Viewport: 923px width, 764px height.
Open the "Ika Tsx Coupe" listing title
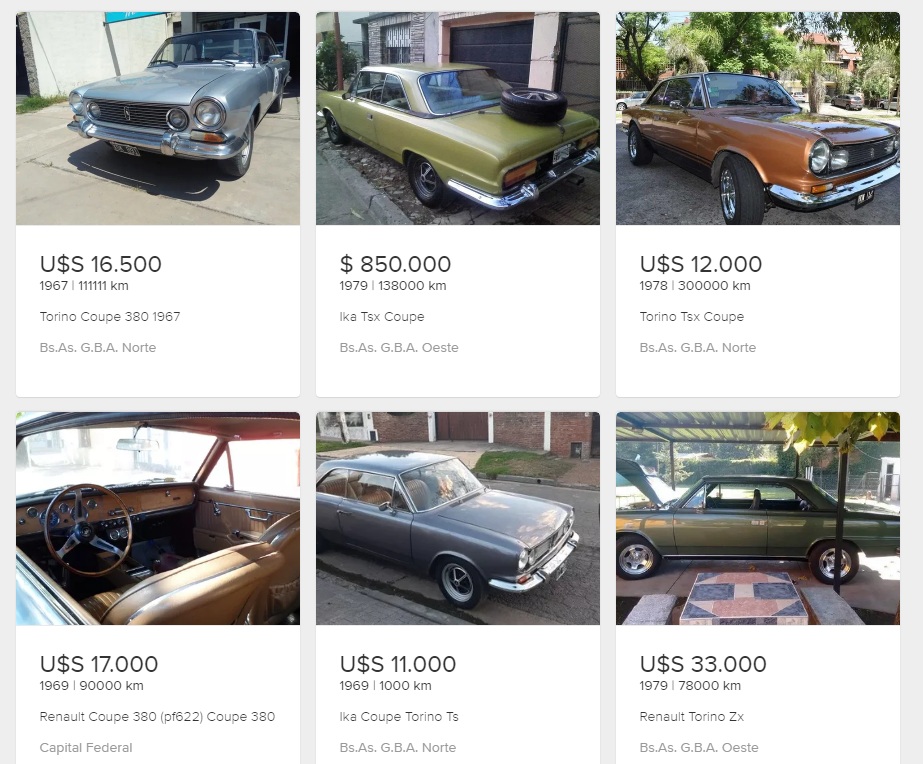point(382,317)
